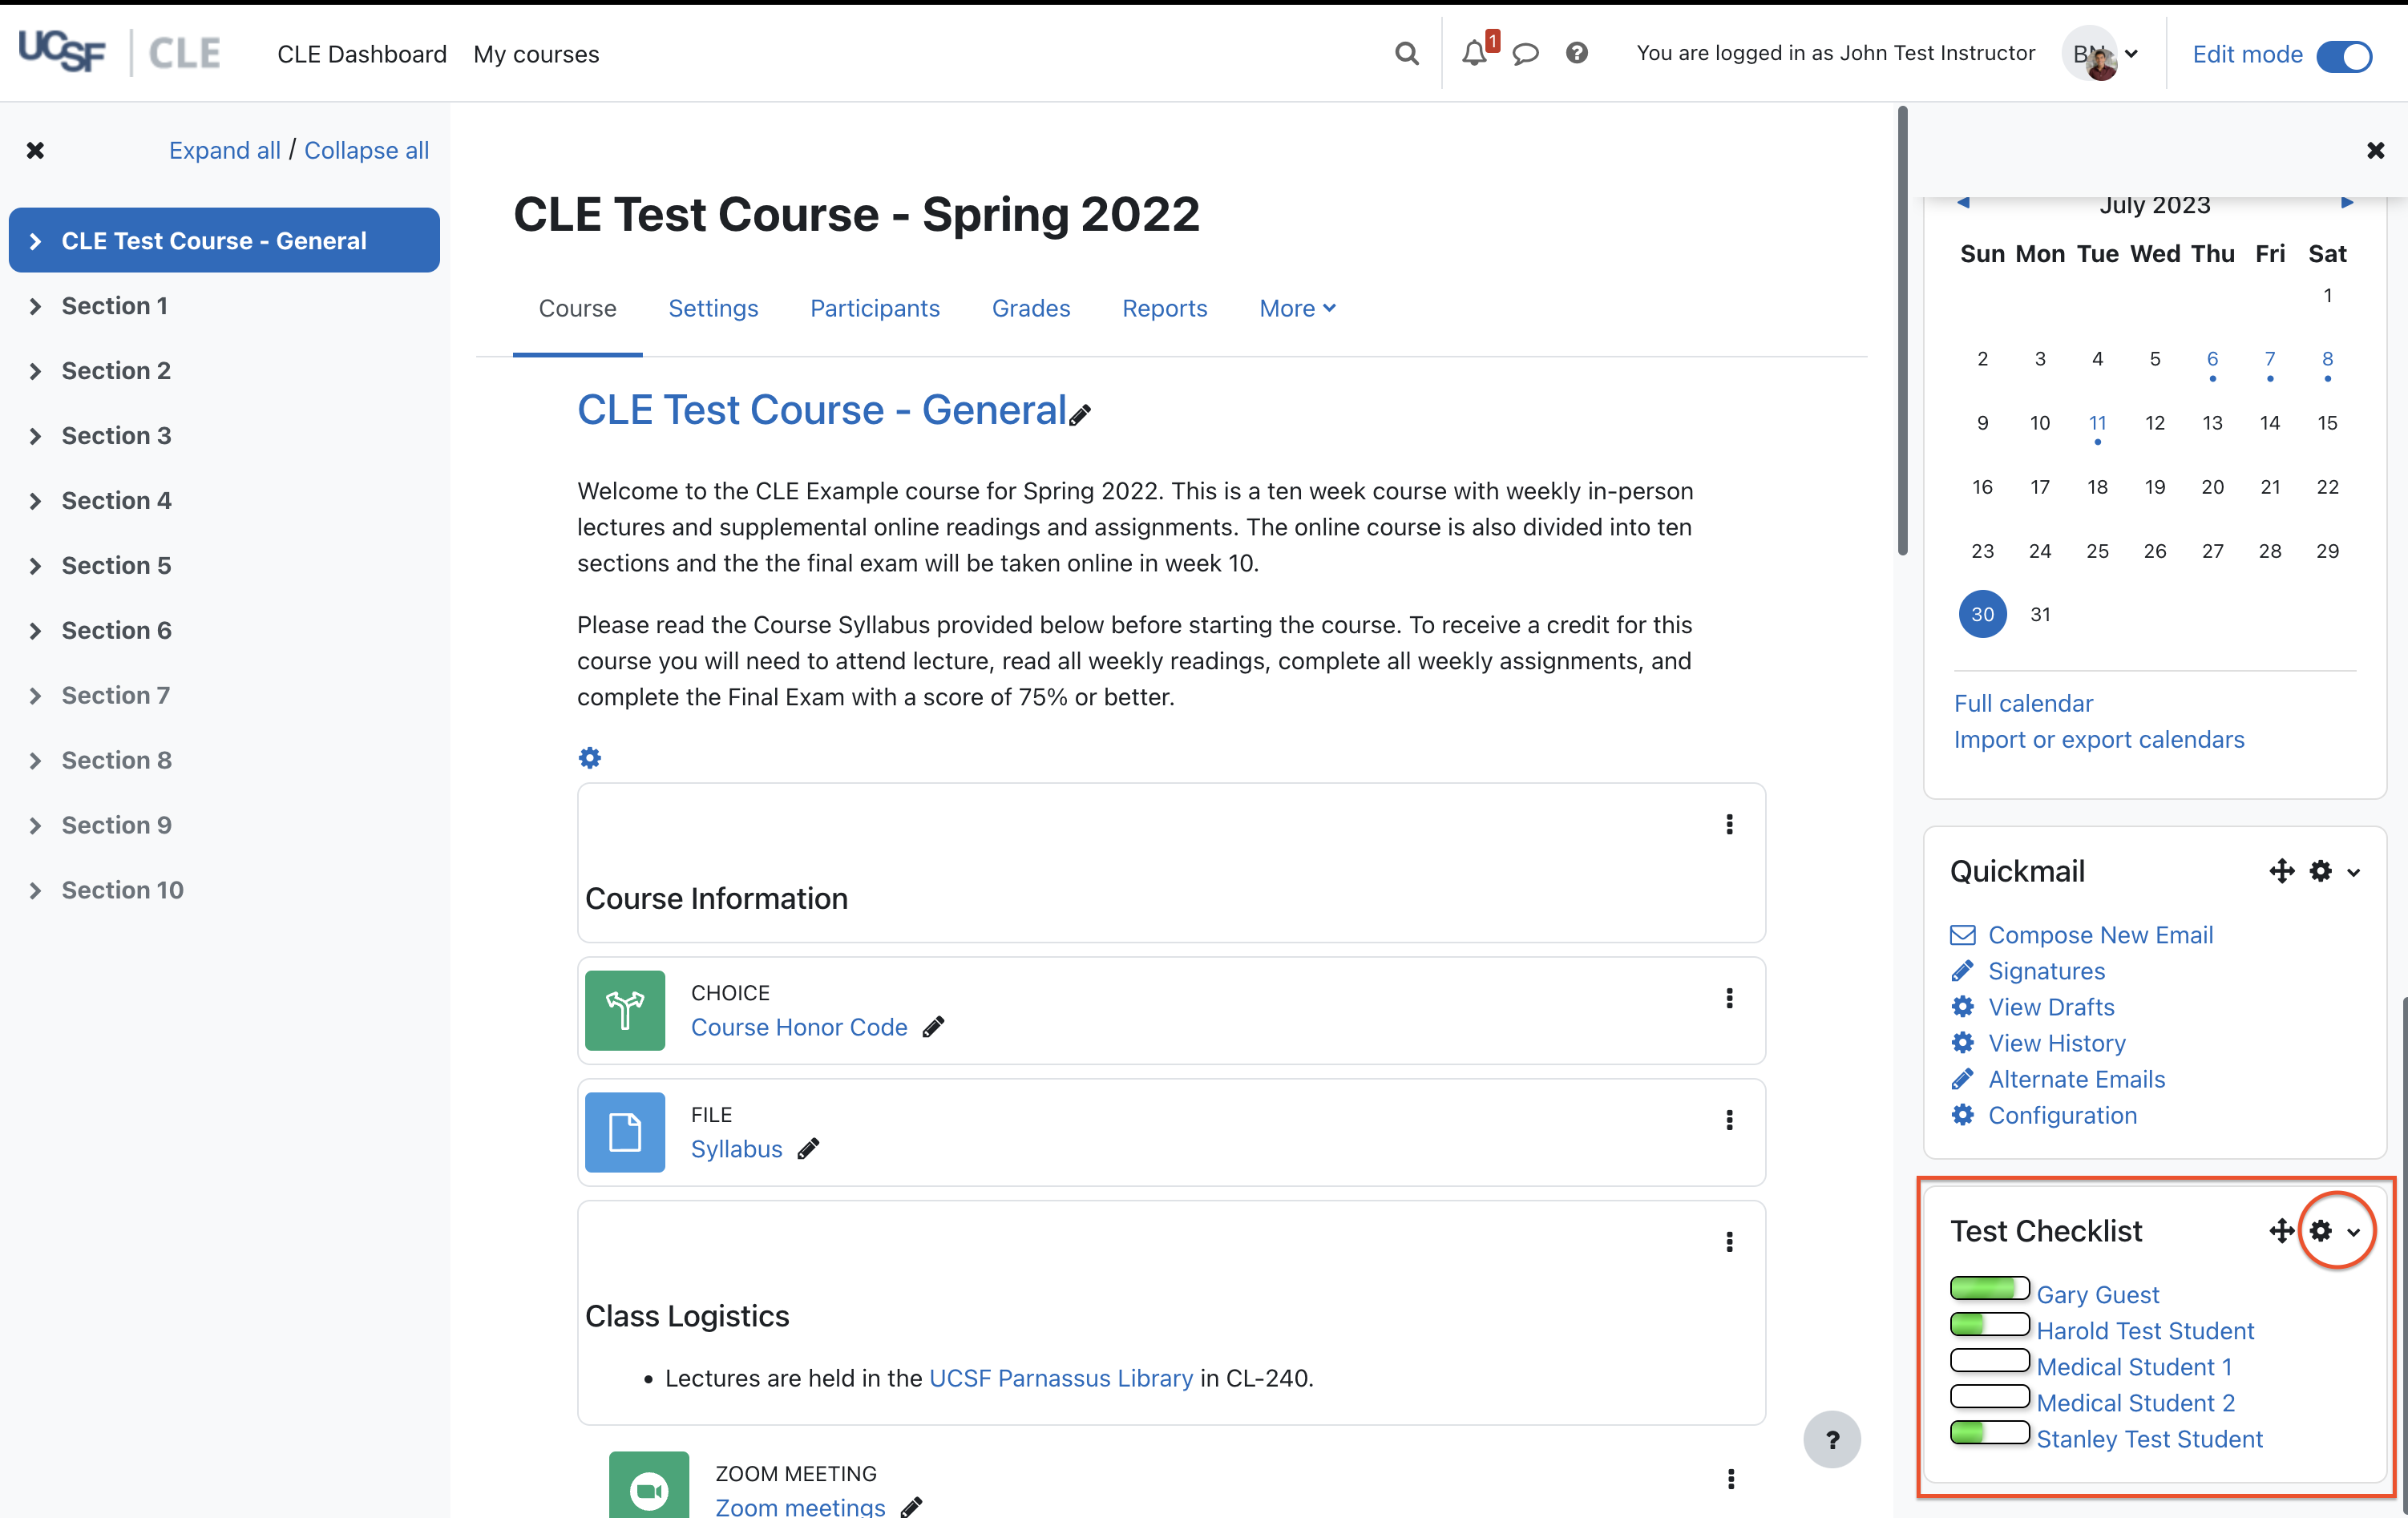
Task: Open the Grades tab
Action: click(1030, 308)
